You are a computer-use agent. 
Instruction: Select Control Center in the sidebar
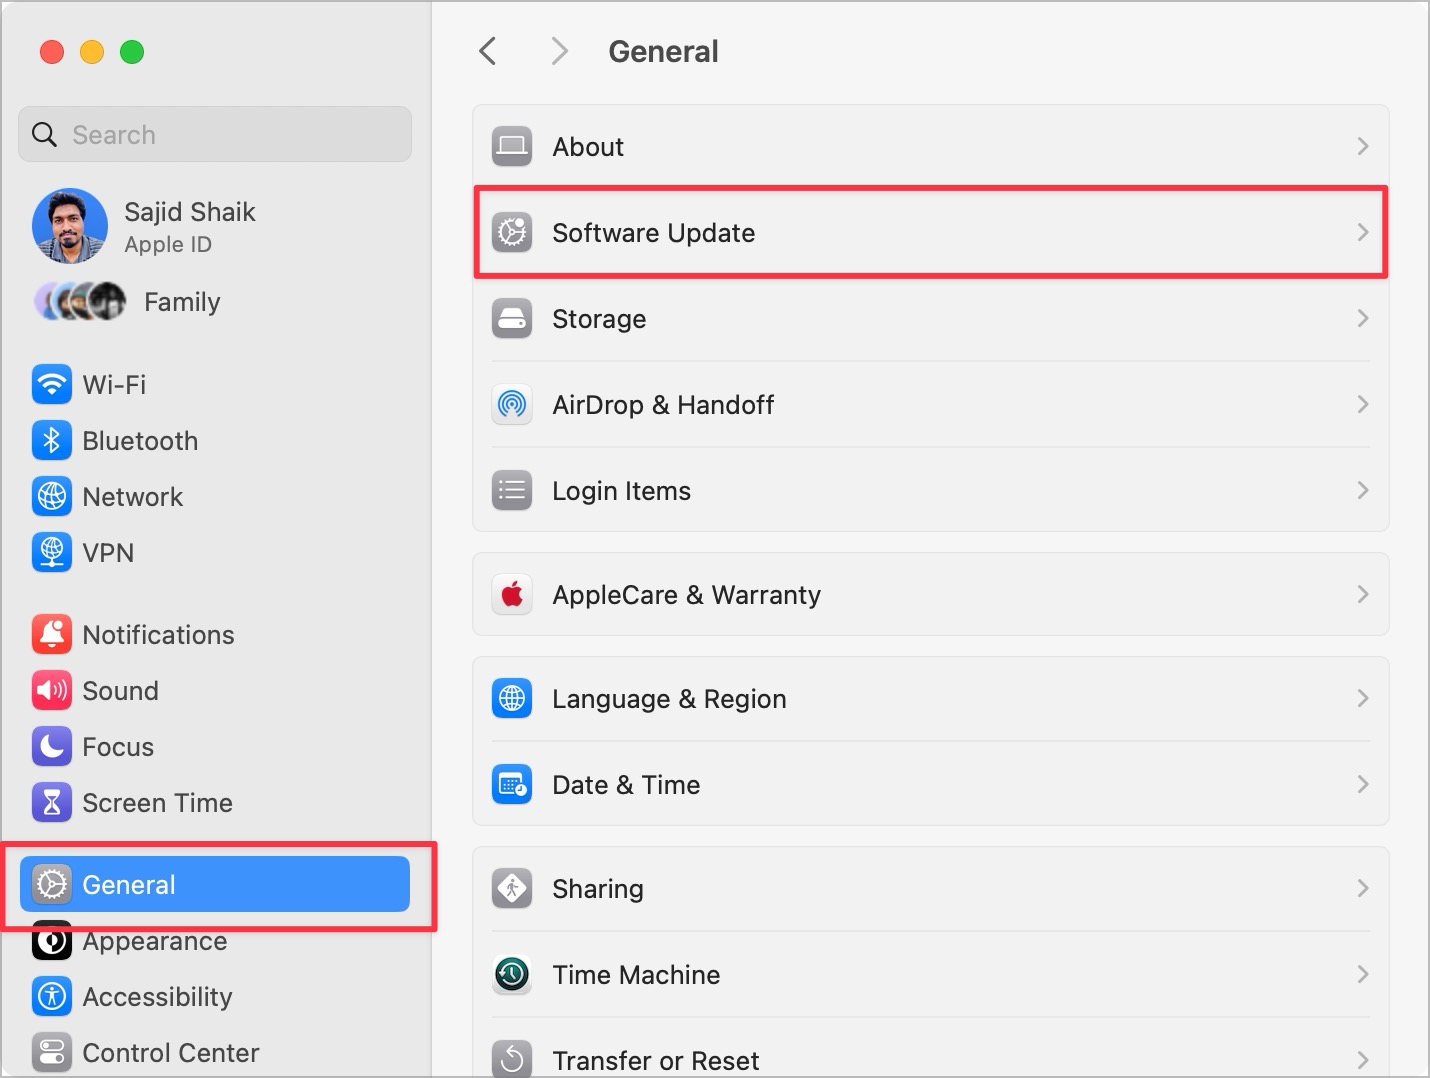click(170, 1053)
